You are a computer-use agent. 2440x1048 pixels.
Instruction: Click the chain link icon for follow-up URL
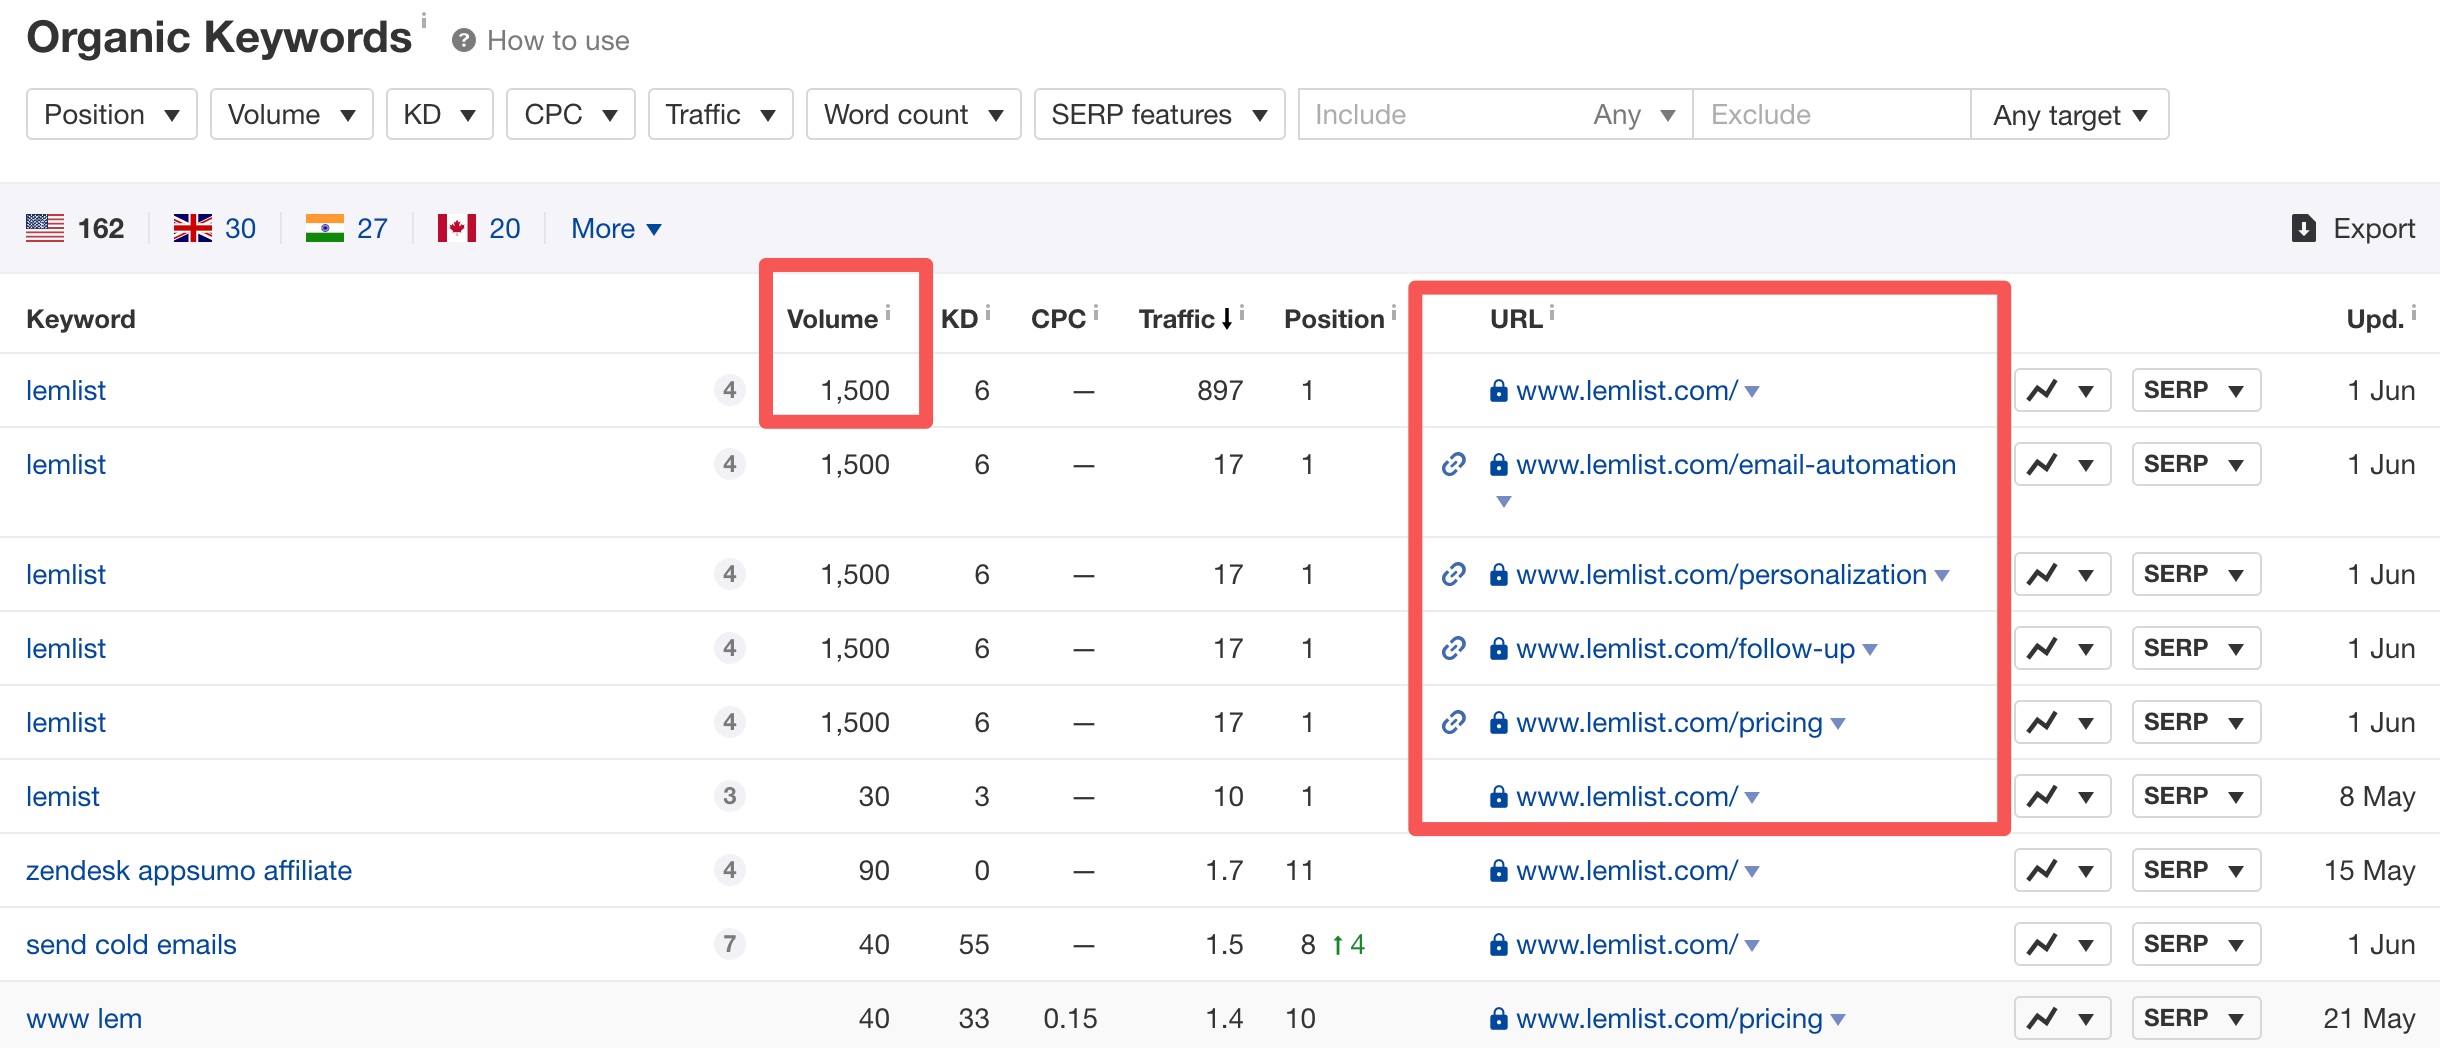pyautogui.click(x=1454, y=649)
